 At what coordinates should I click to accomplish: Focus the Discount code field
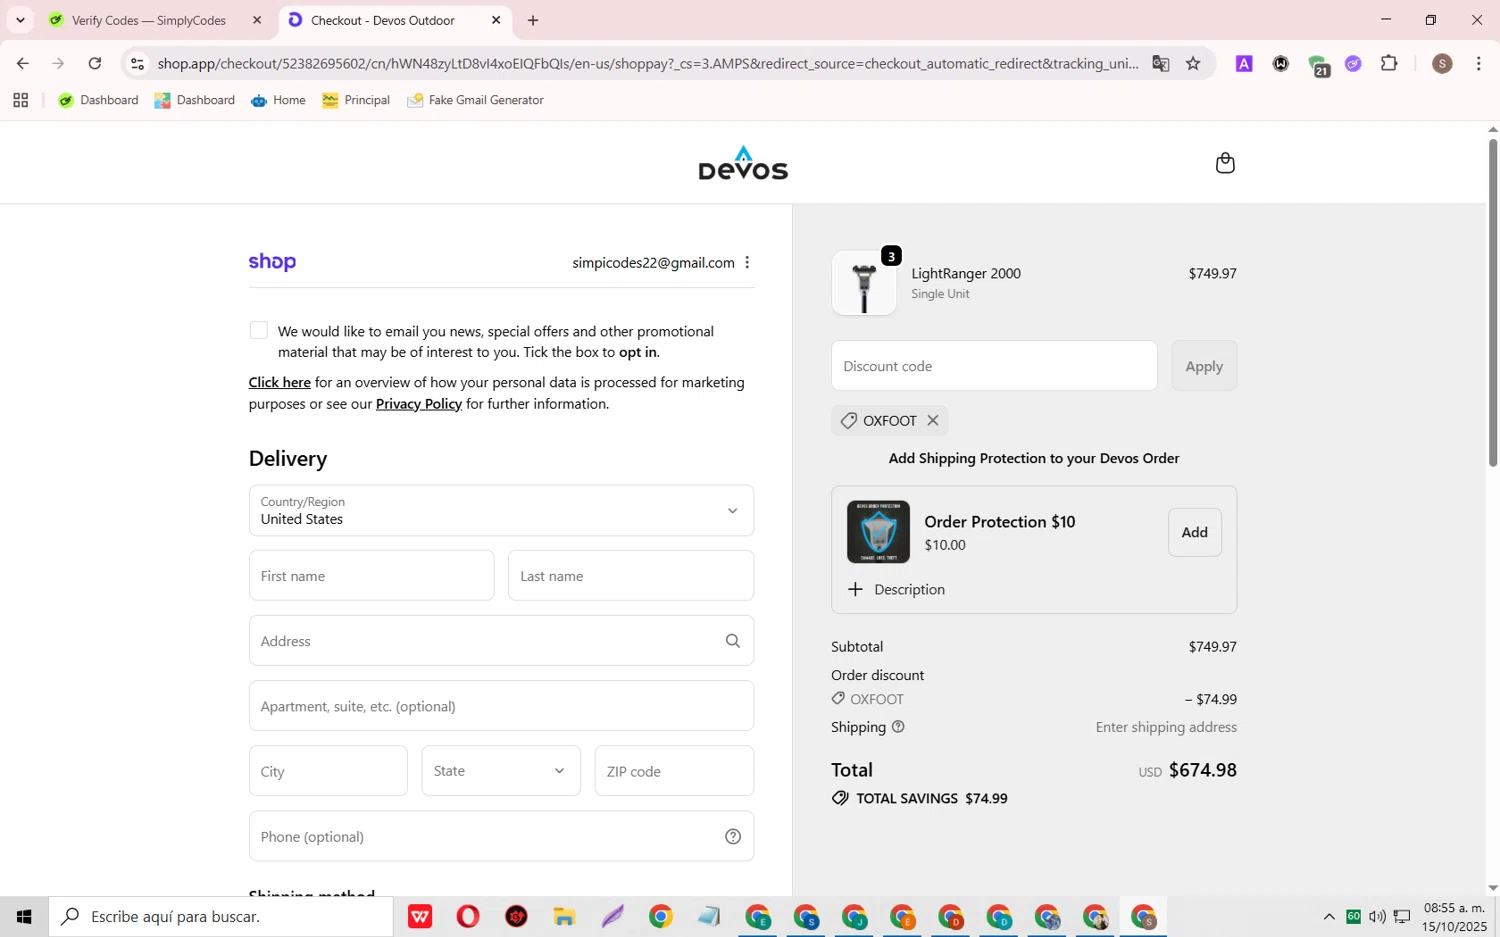tap(994, 366)
